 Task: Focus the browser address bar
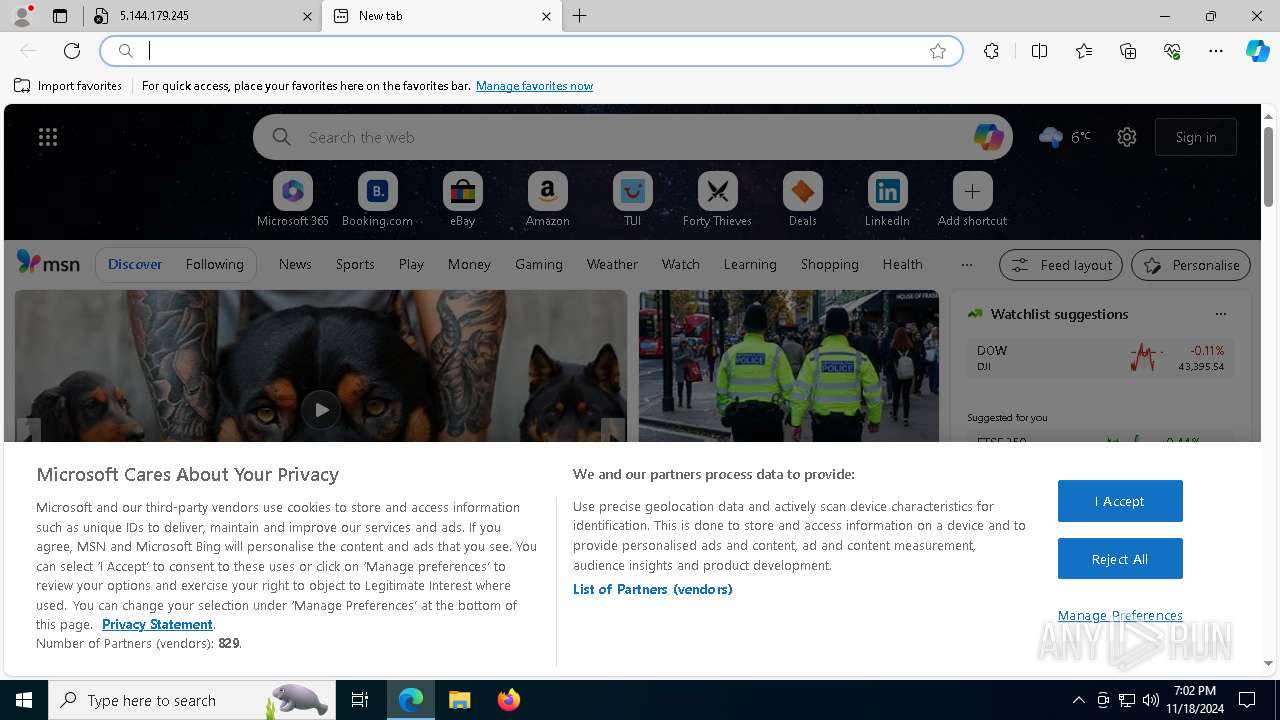[x=530, y=51]
